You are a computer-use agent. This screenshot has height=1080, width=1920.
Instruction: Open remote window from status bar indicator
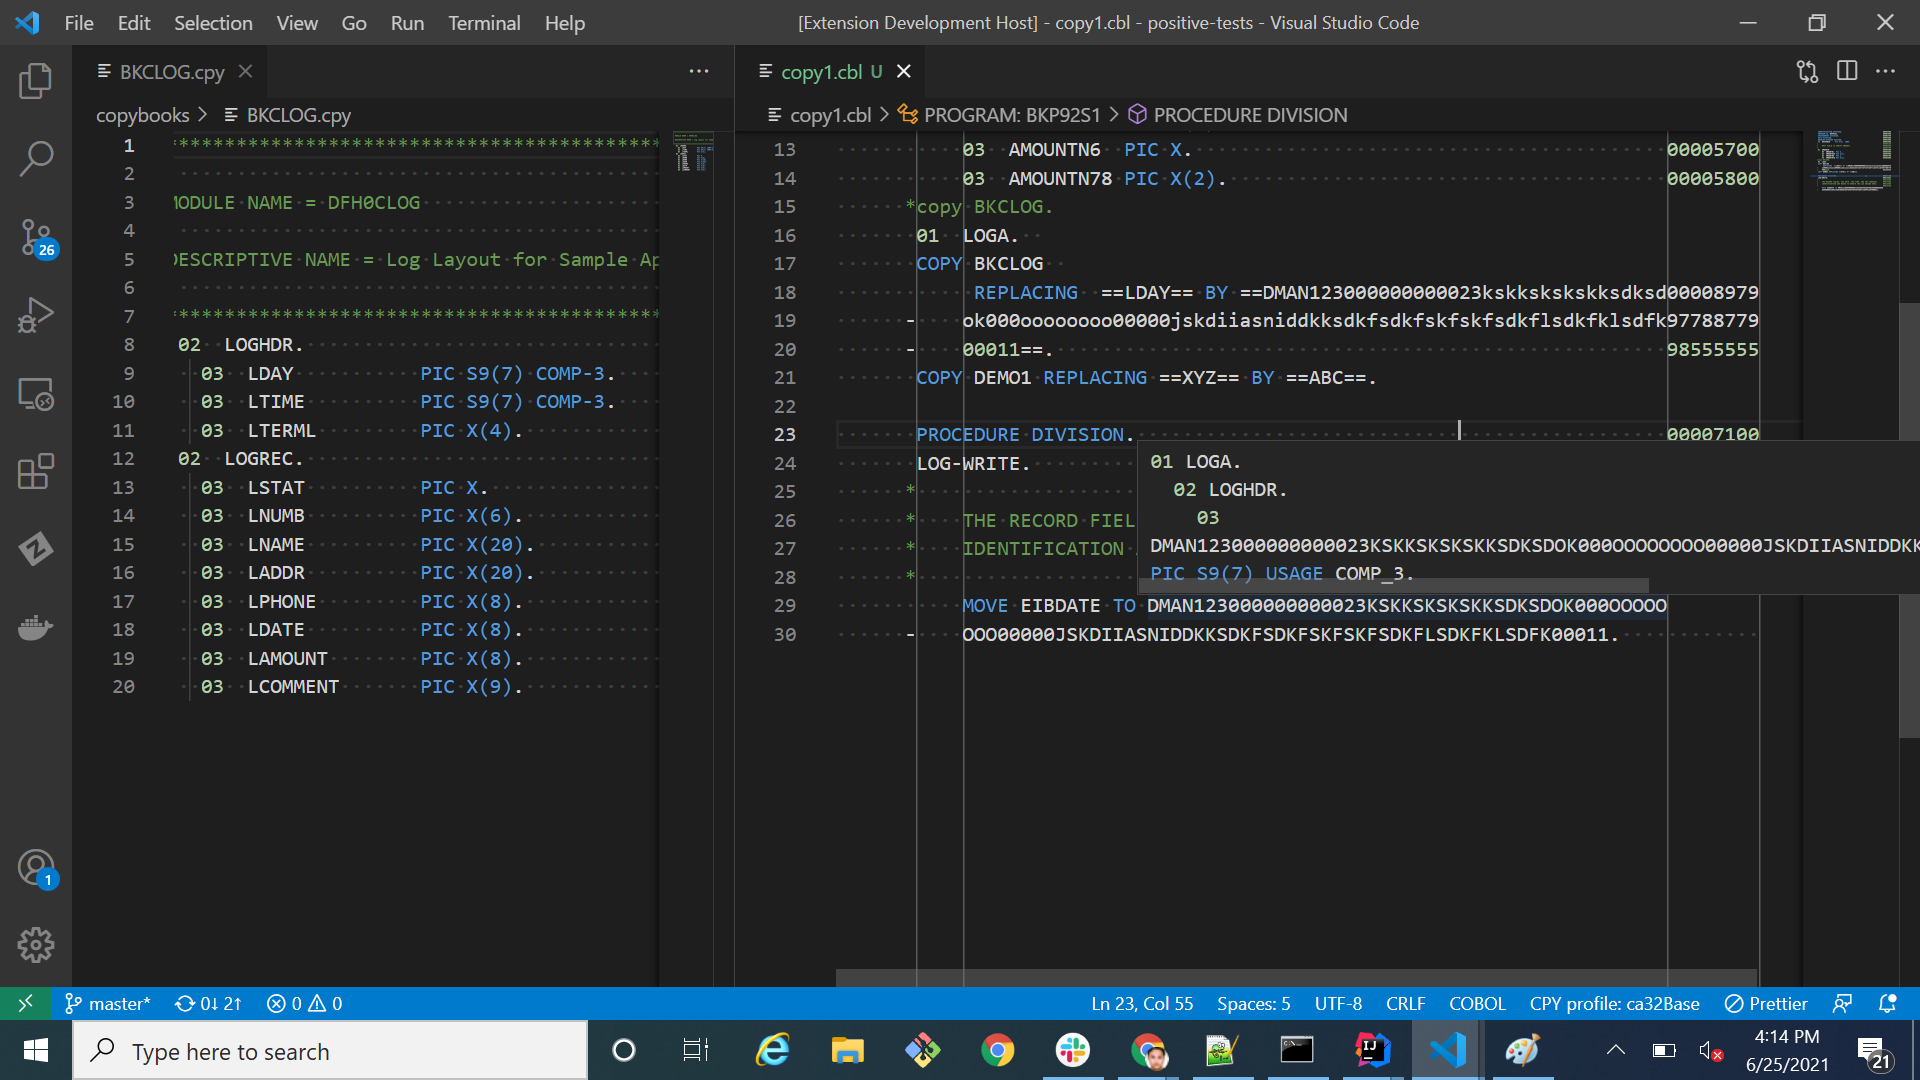[26, 1003]
